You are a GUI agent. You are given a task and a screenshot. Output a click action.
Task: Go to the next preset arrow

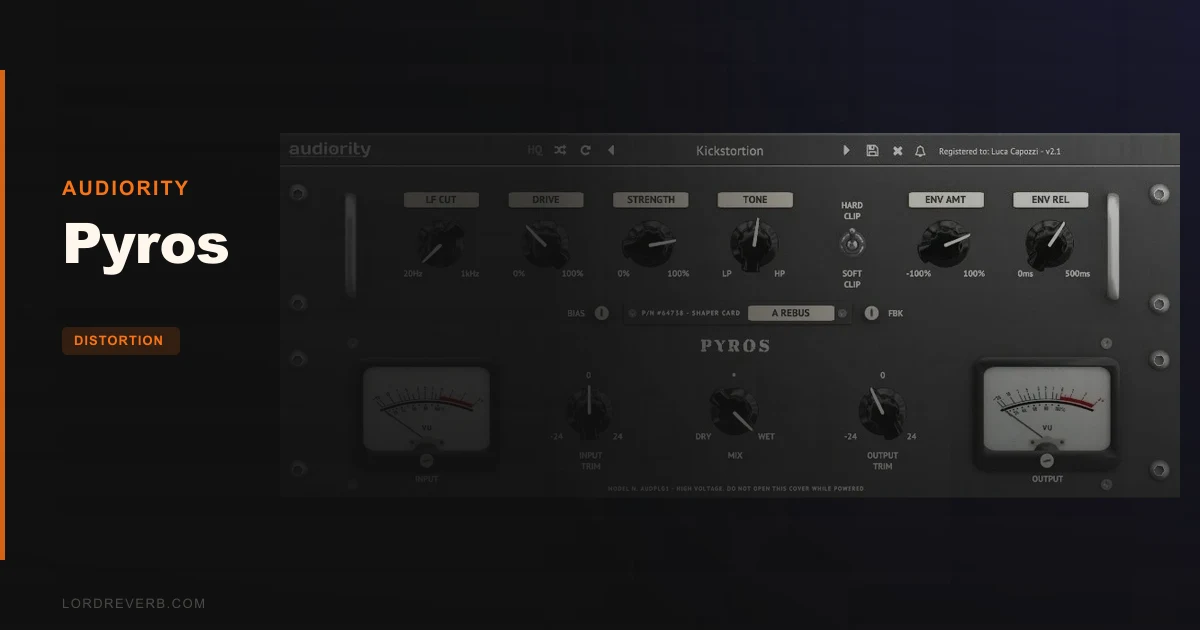coord(846,151)
